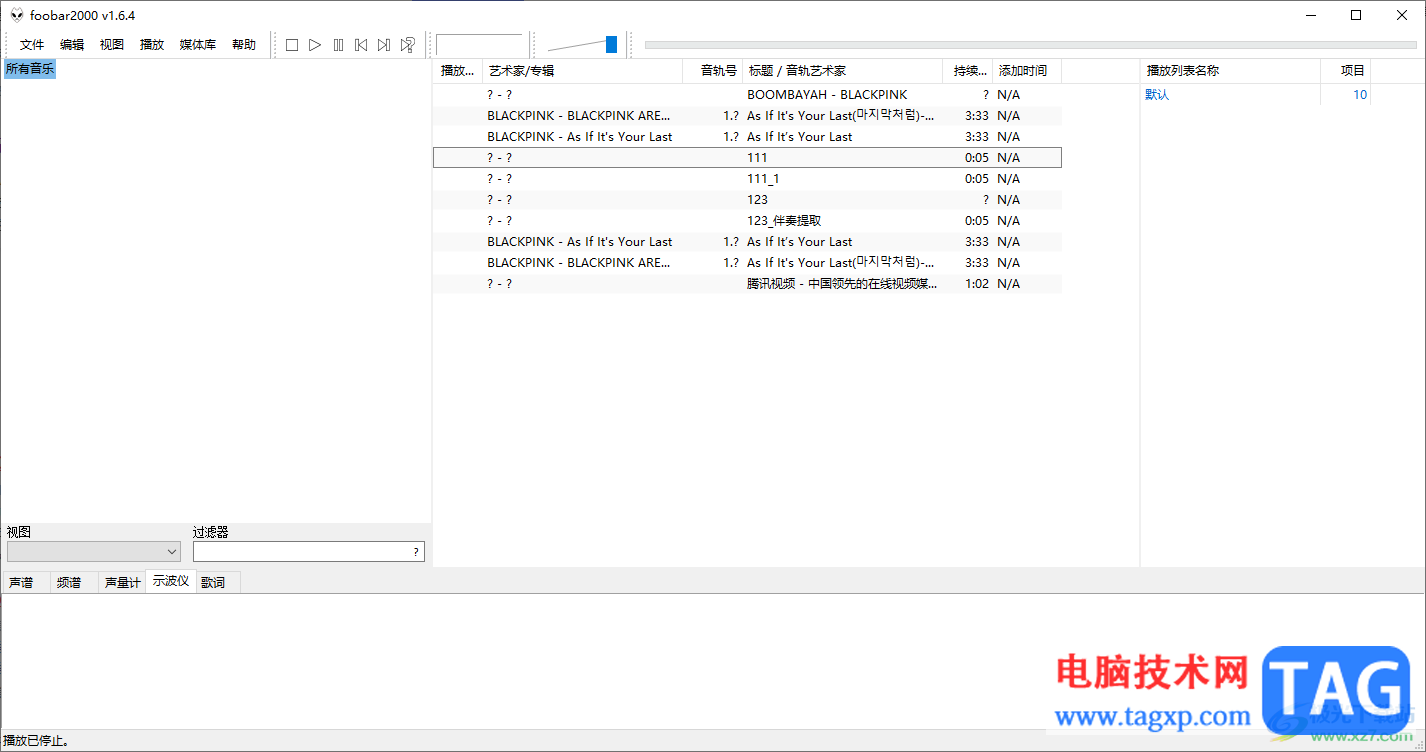Switch to the 声量计 tab
Viewport: 1426px width, 752px height.
(122, 582)
